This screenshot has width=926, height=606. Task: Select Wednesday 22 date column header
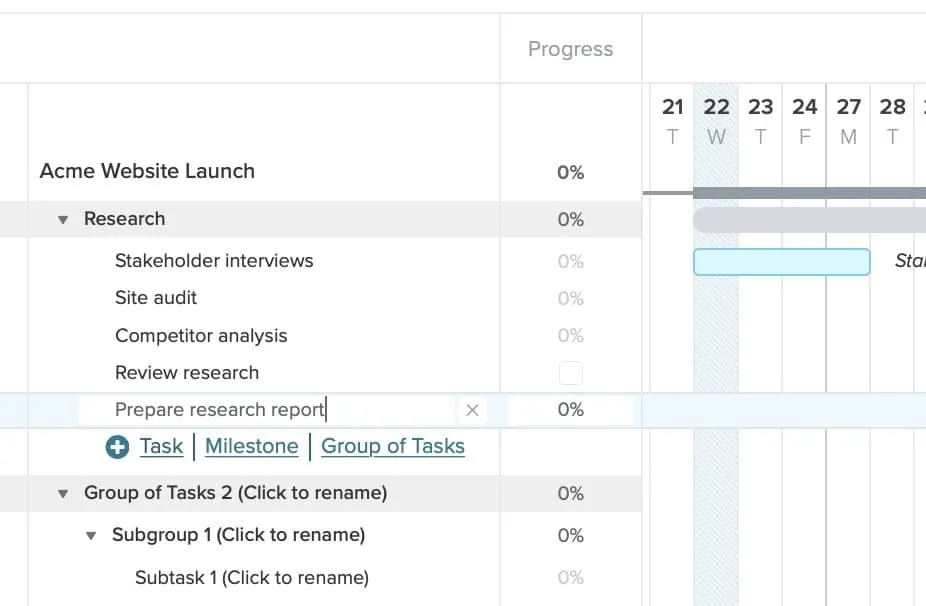pos(716,121)
